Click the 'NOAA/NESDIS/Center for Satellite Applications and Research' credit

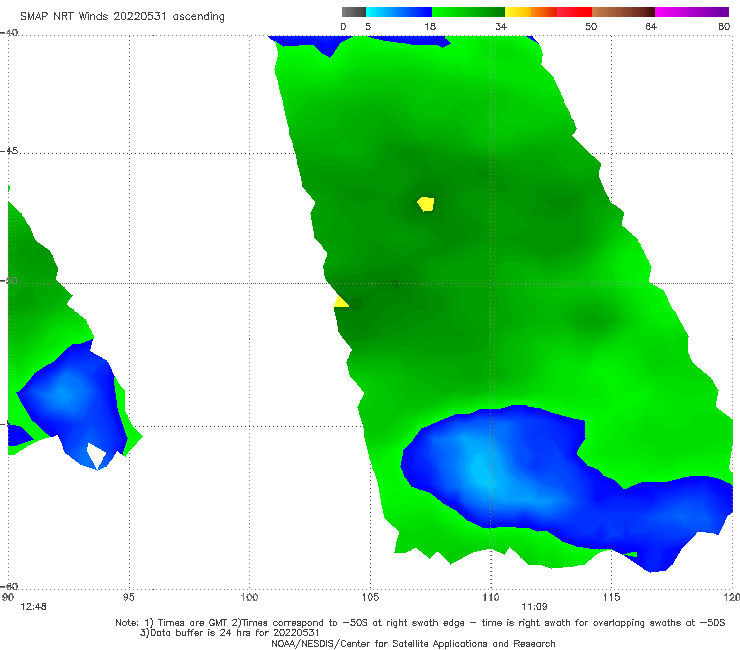pyautogui.click(x=413, y=644)
